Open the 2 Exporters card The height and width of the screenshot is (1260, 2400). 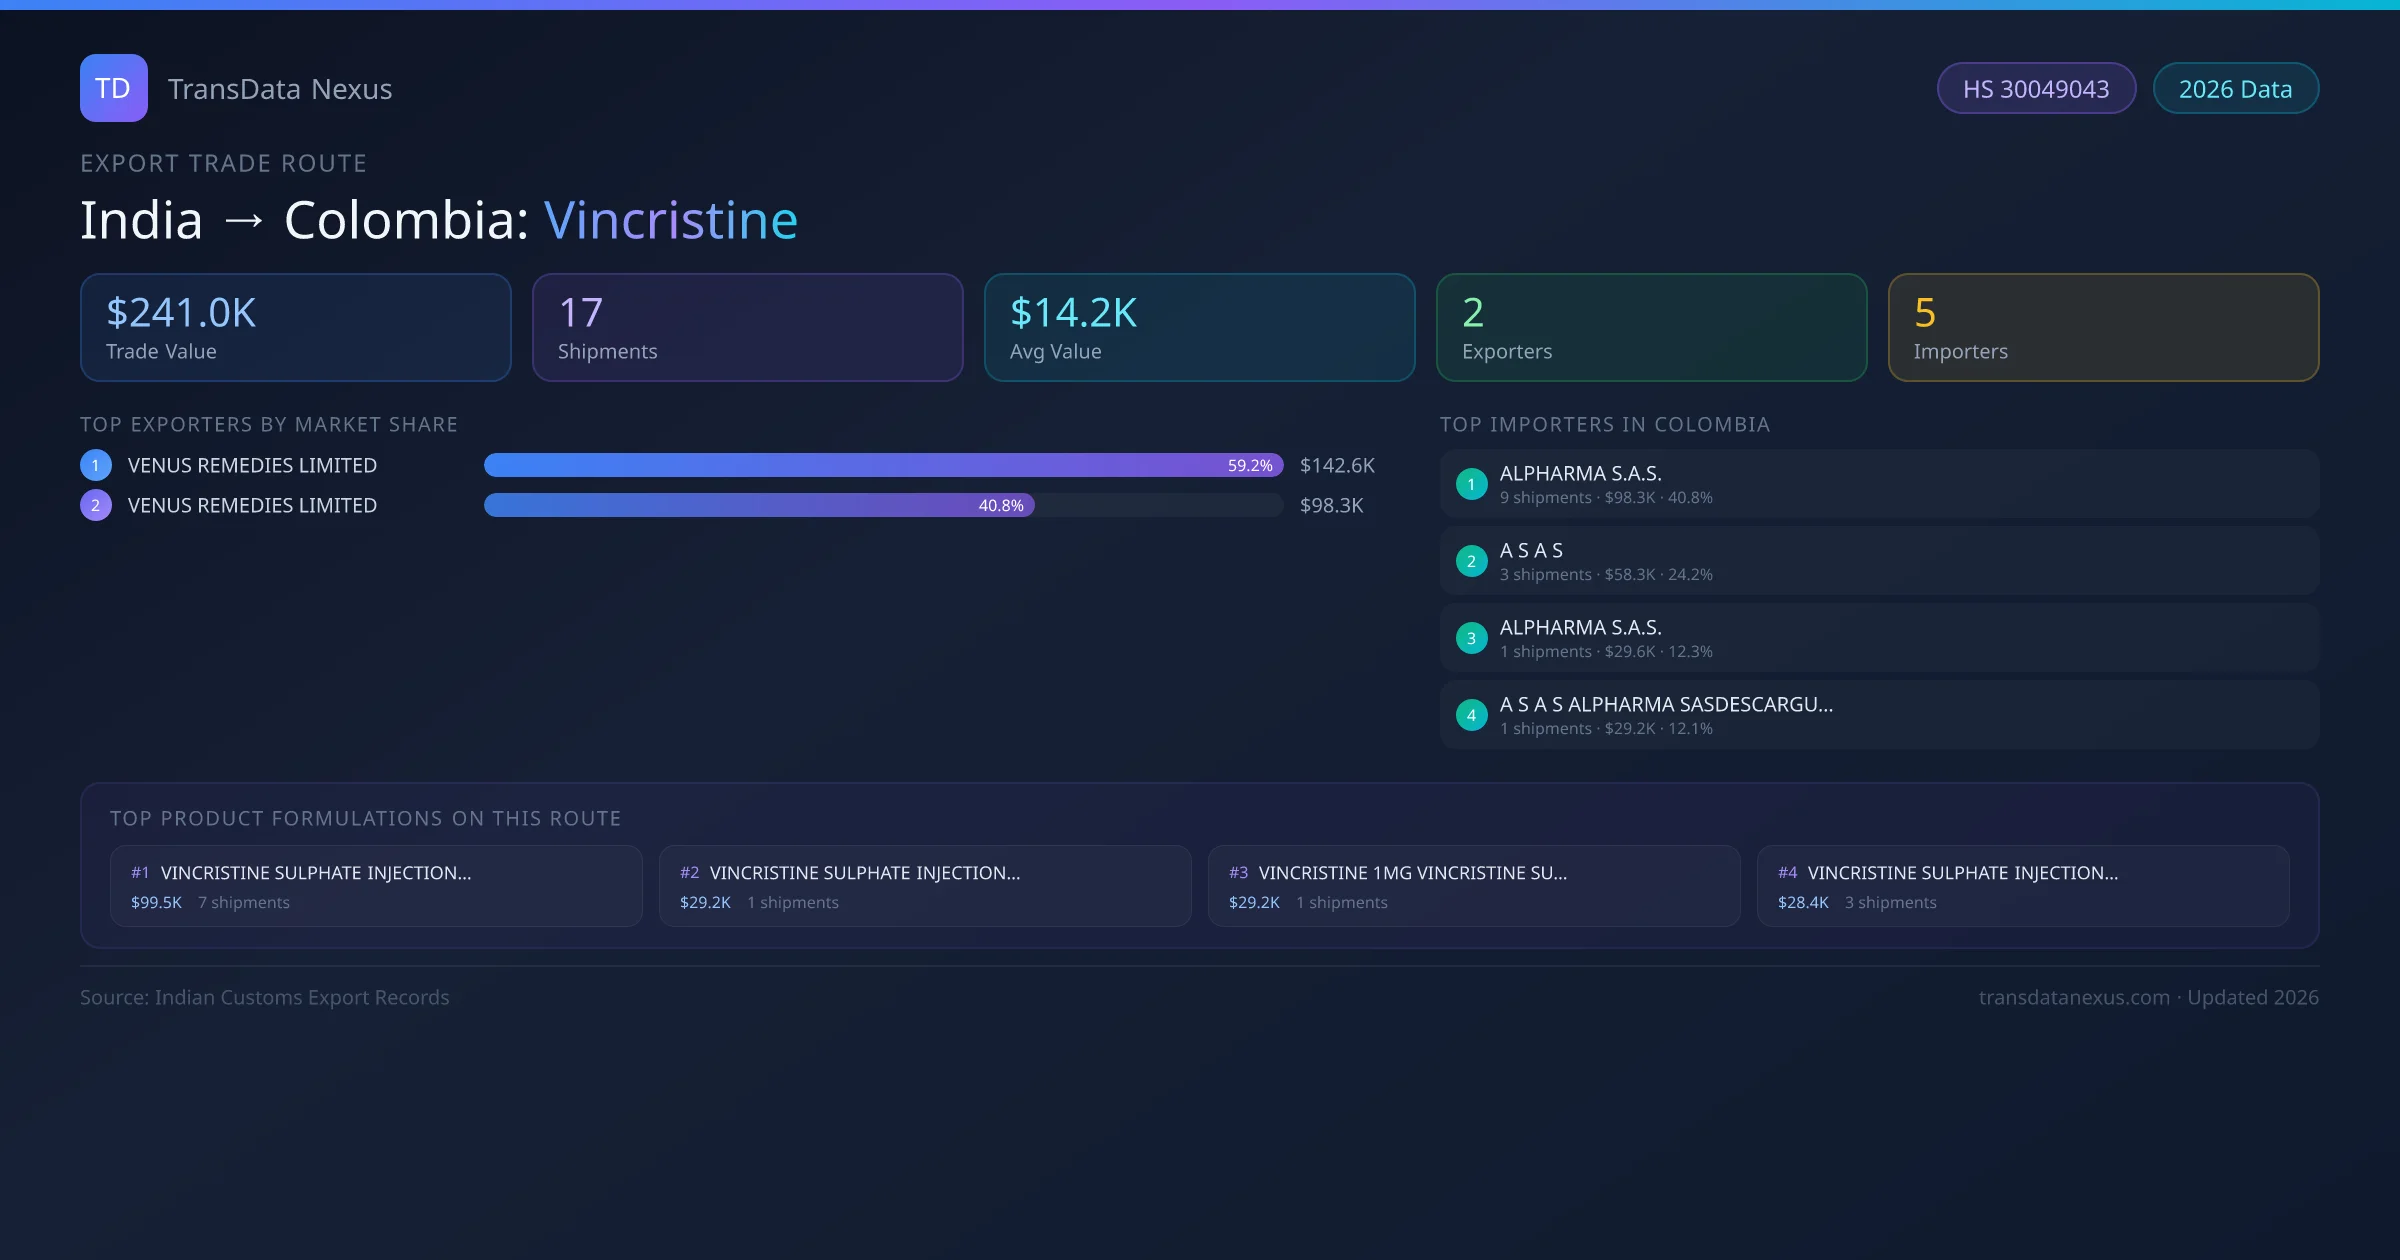coord(1651,328)
